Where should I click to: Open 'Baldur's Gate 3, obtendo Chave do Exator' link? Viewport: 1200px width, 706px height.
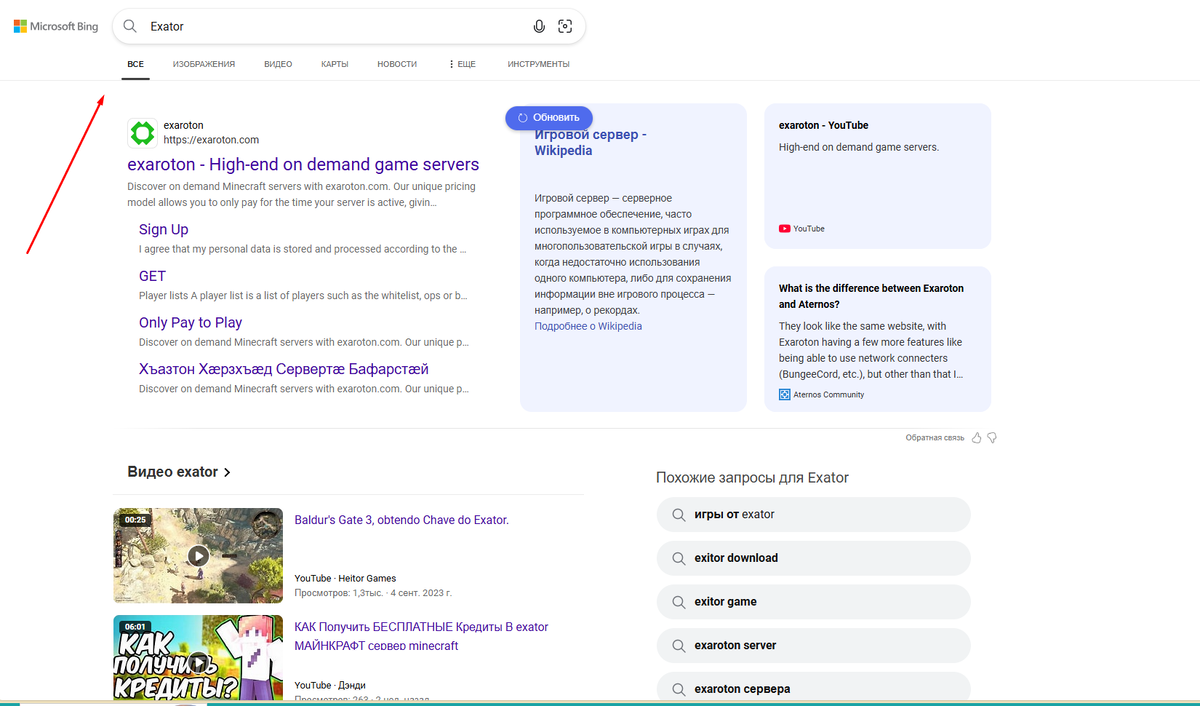[x=402, y=520]
